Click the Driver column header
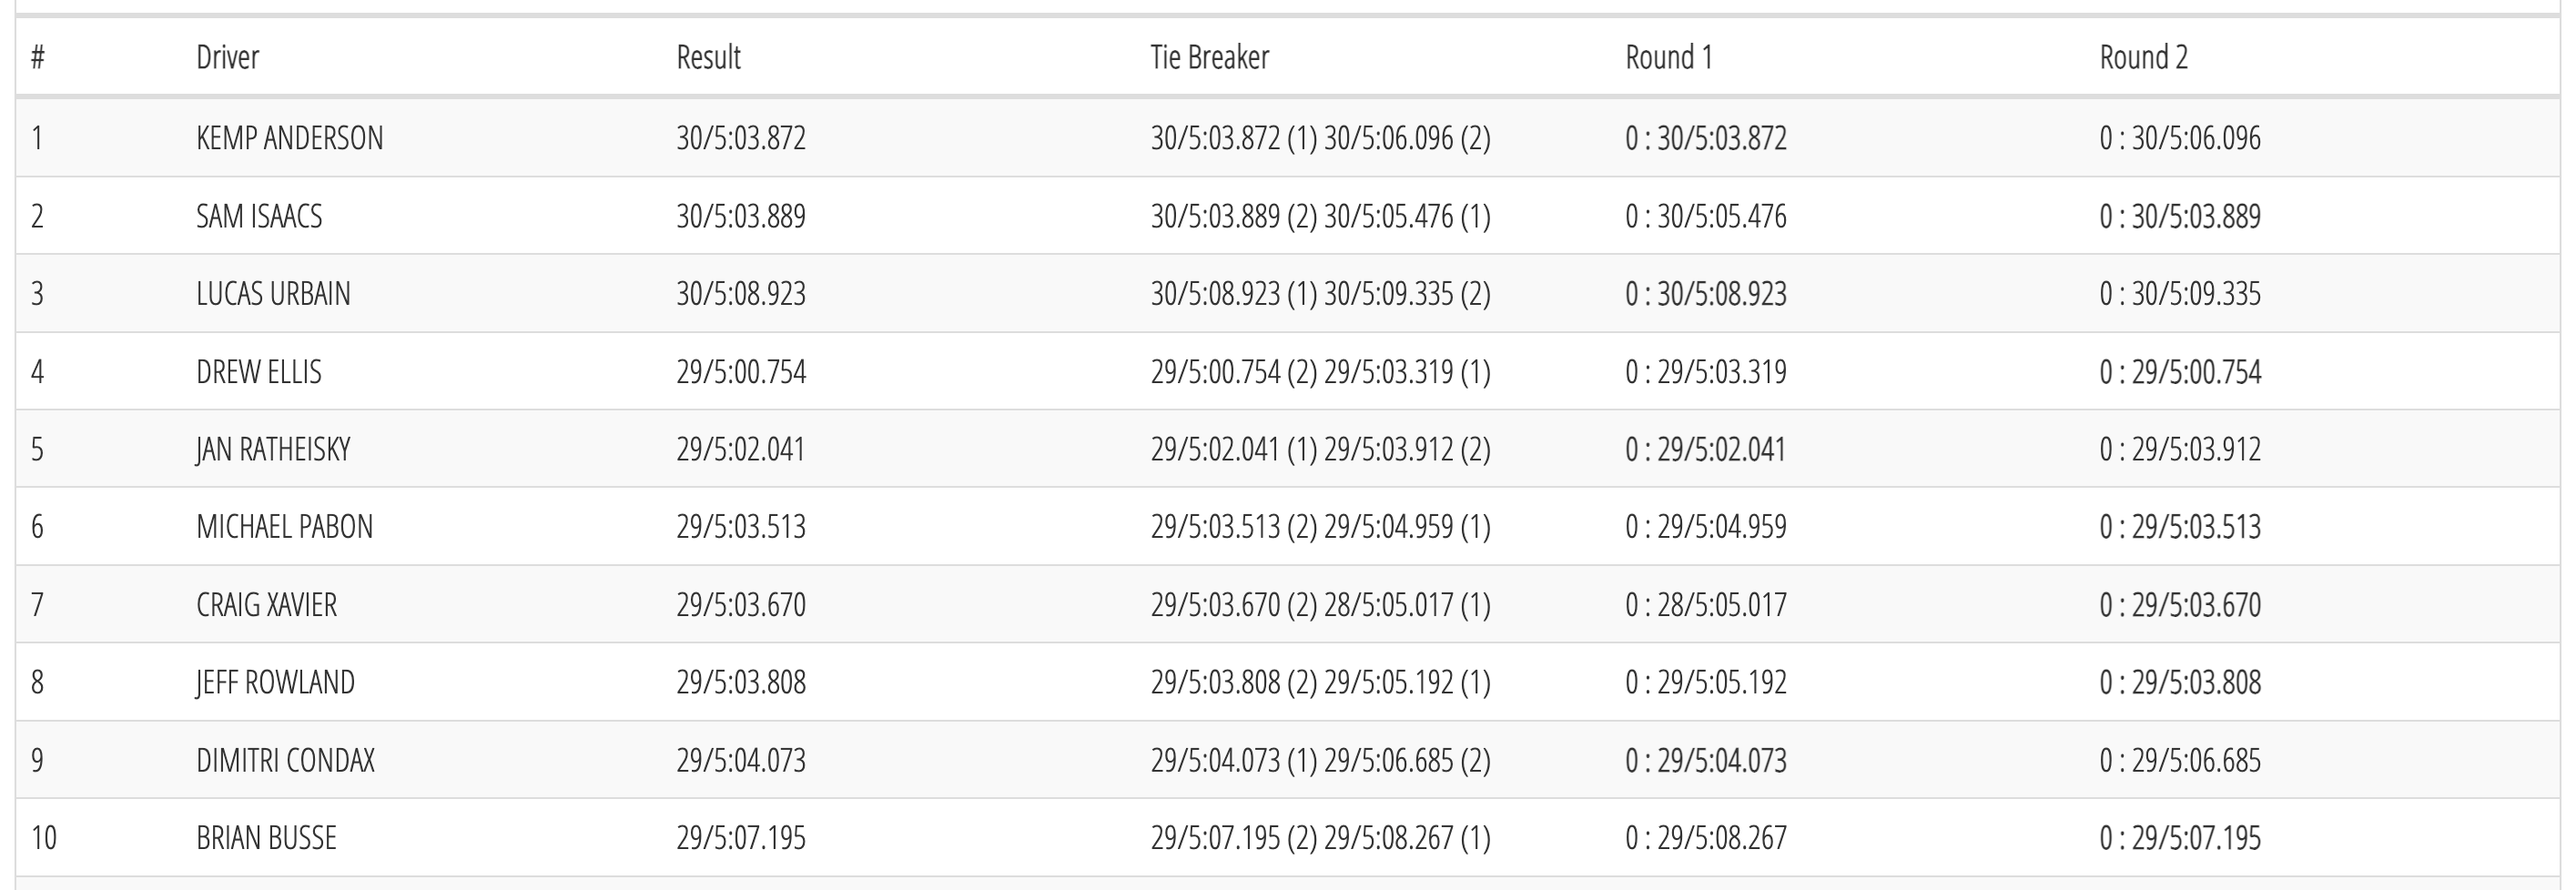This screenshot has width=2576, height=890. [x=227, y=57]
